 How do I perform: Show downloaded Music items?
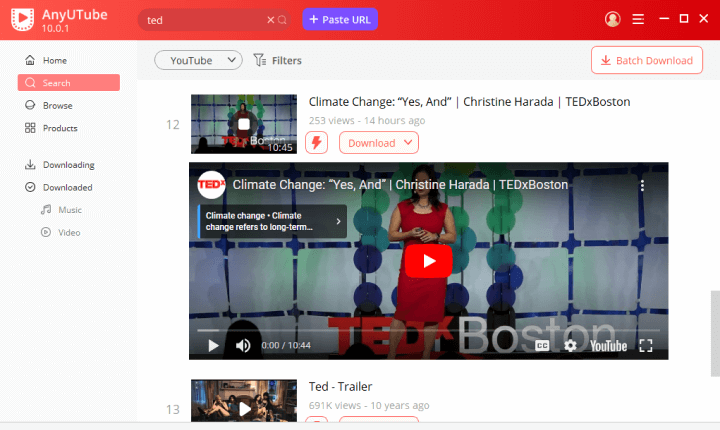tap(61, 209)
